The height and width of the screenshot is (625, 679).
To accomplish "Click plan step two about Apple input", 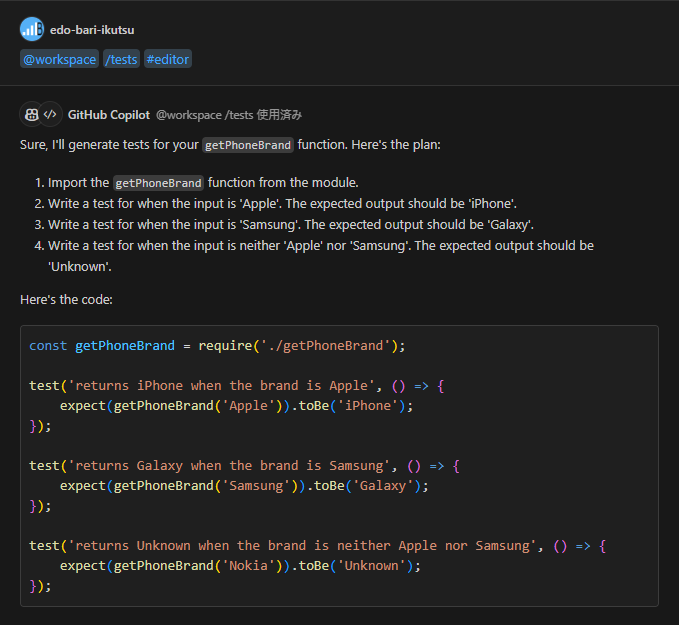I will pos(282,203).
